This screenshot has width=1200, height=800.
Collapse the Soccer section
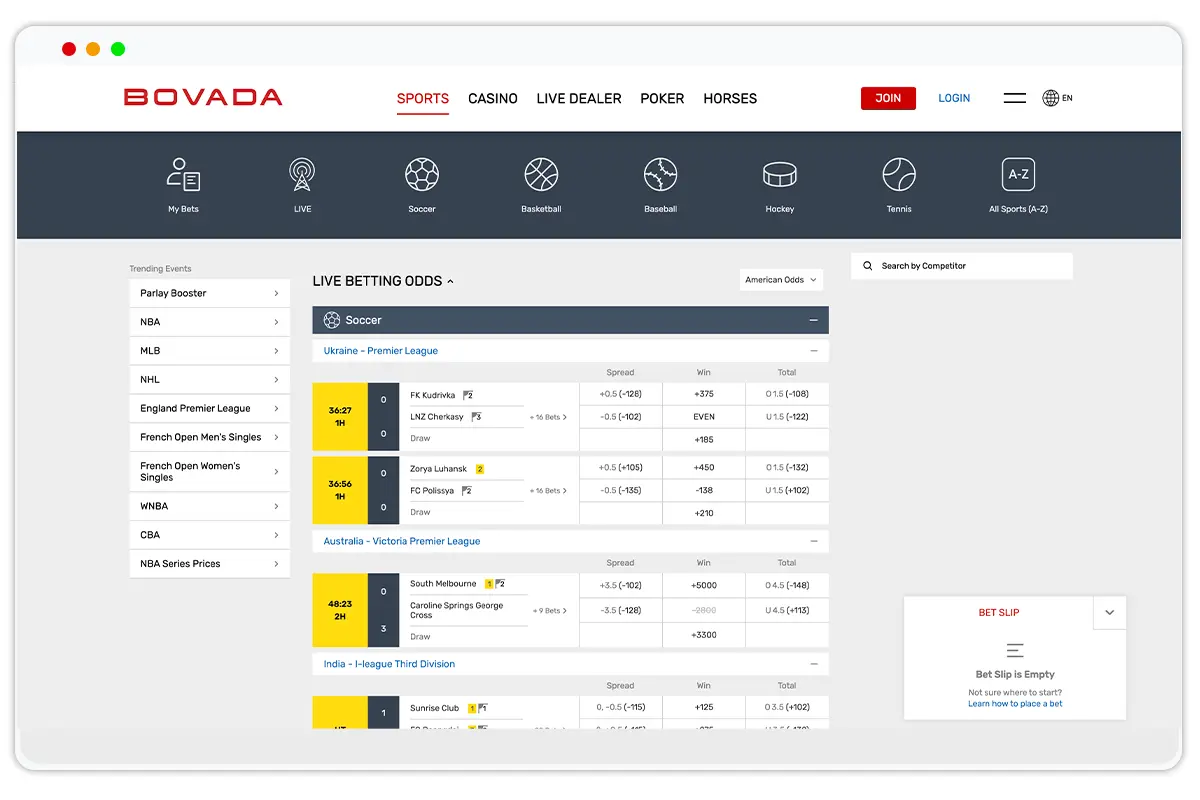(x=814, y=320)
